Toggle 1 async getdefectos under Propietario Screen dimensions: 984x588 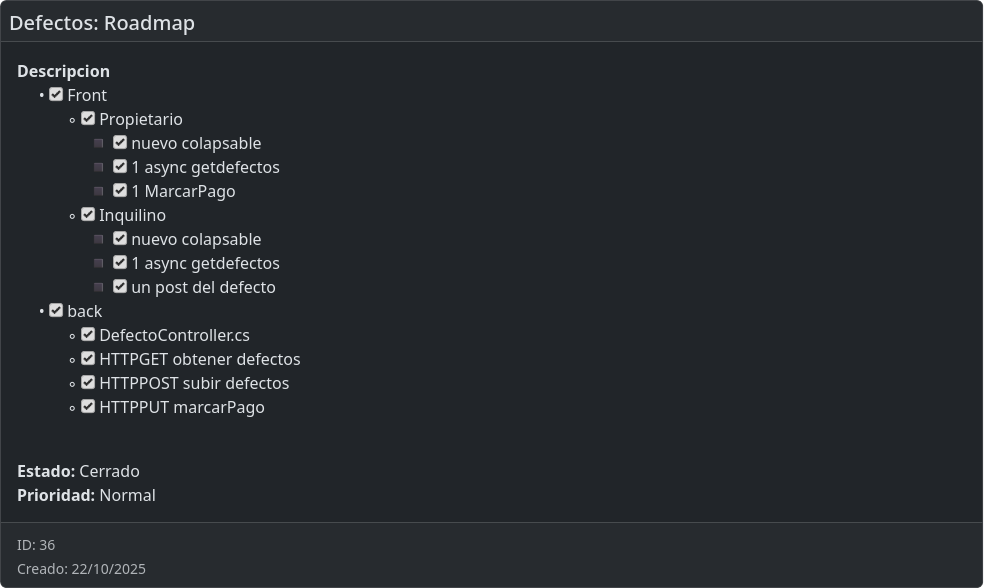(120, 167)
